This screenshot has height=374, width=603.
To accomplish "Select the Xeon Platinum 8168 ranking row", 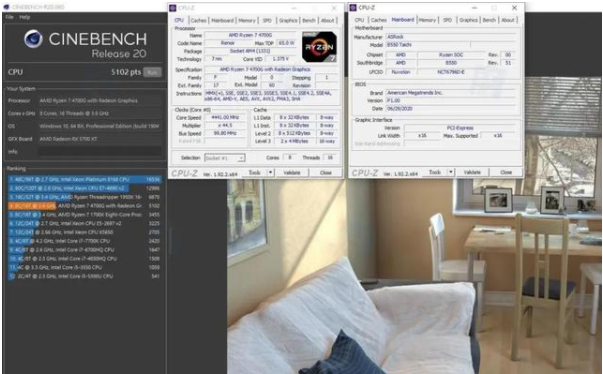I will click(x=84, y=180).
